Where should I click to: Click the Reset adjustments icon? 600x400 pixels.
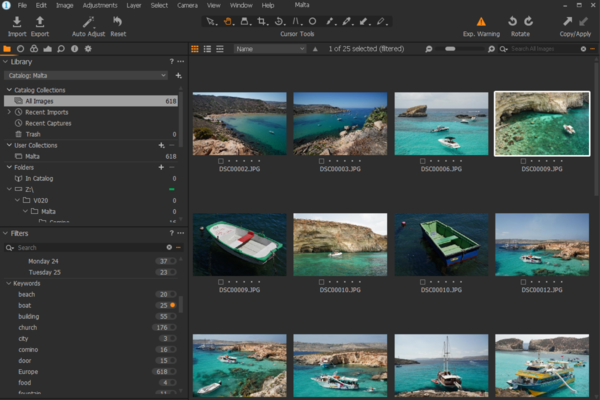pyautogui.click(x=118, y=22)
